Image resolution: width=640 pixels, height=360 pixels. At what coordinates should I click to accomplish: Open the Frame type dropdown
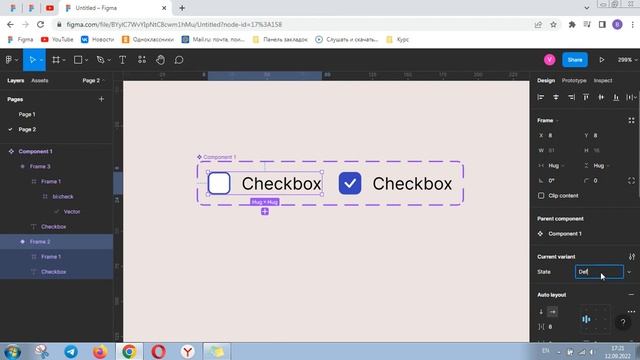[548, 120]
